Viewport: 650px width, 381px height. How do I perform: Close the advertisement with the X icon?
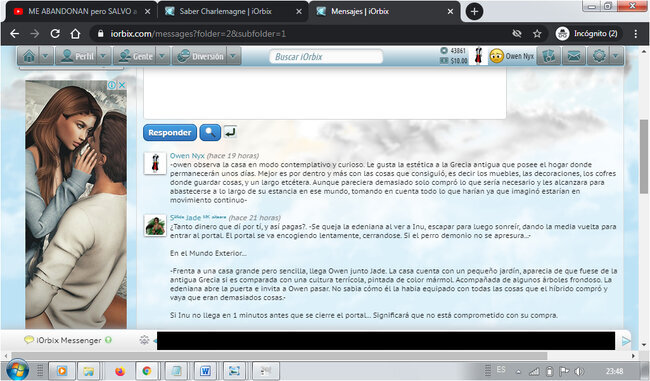tap(122, 85)
